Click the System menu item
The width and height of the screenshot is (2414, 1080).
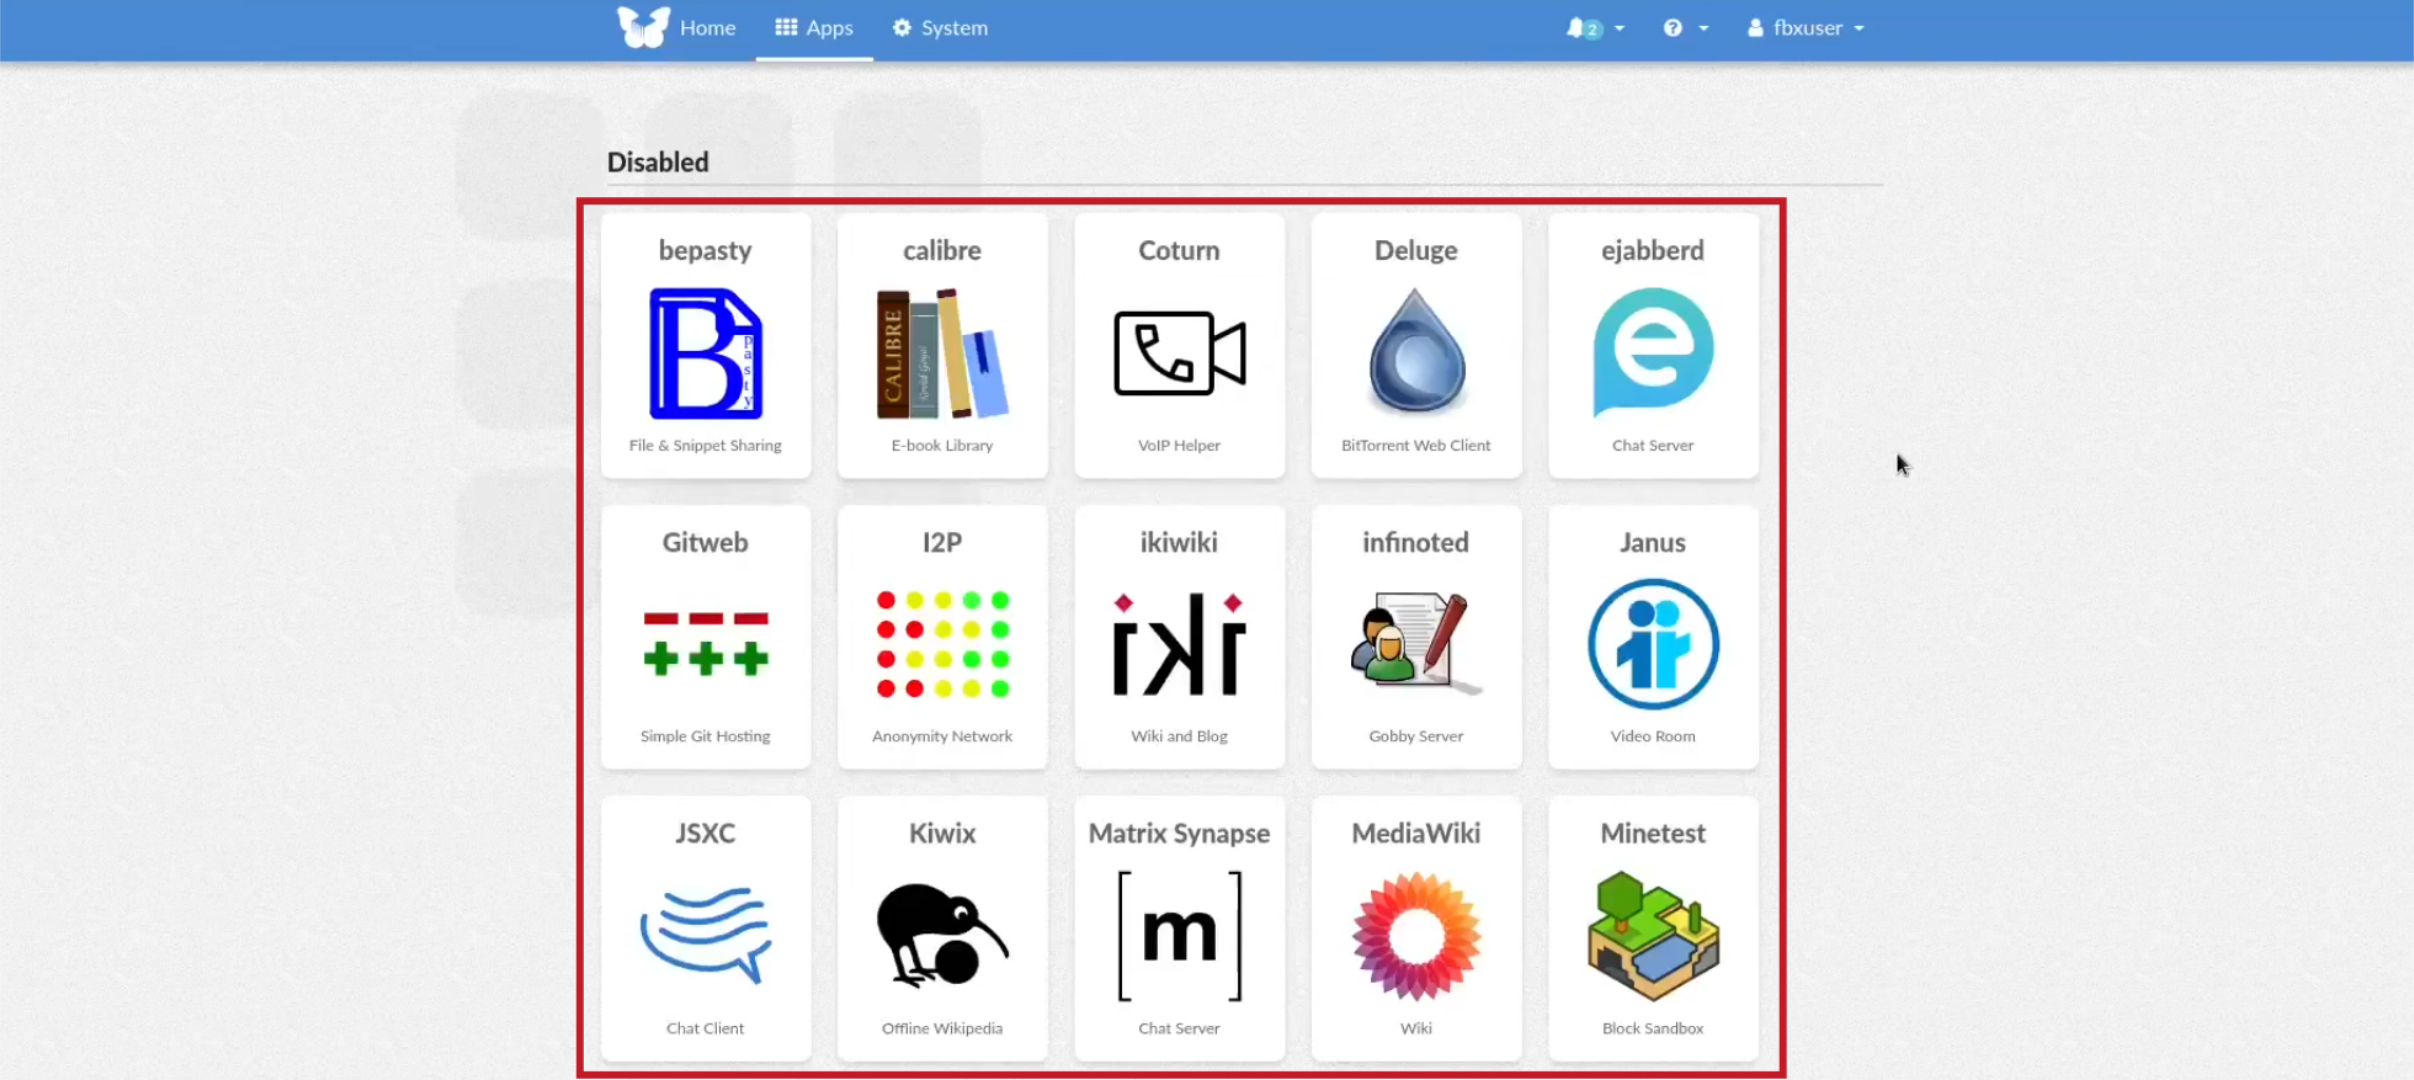tap(953, 28)
